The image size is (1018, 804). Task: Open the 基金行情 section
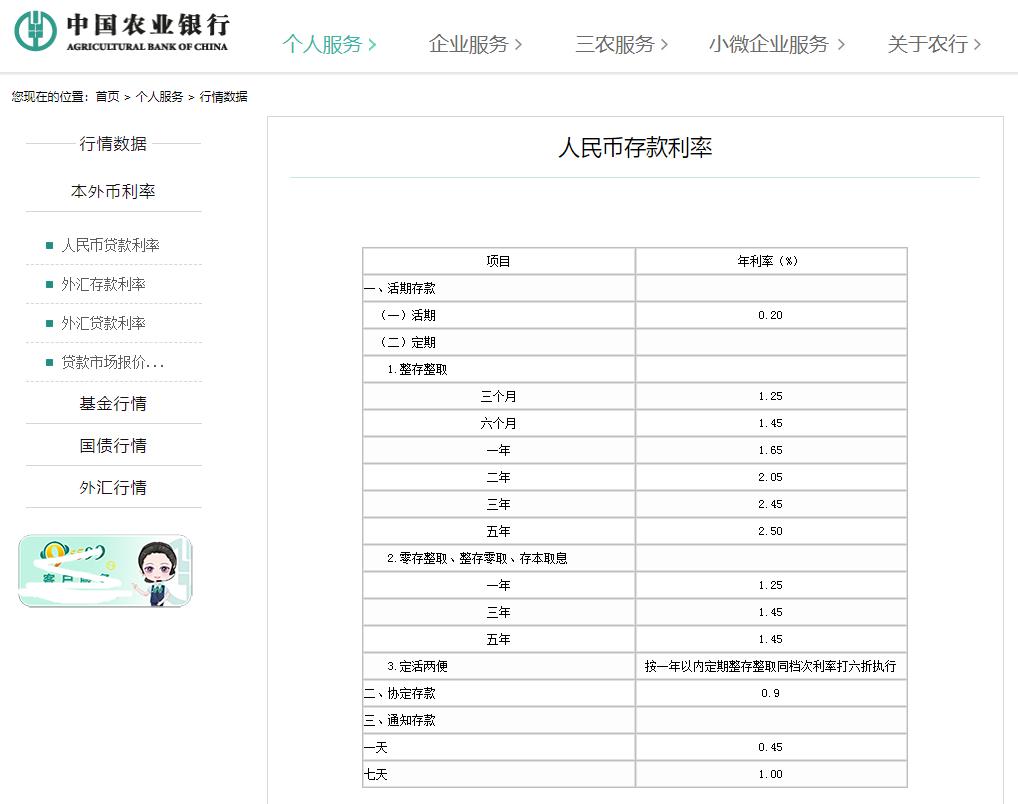click(112, 403)
